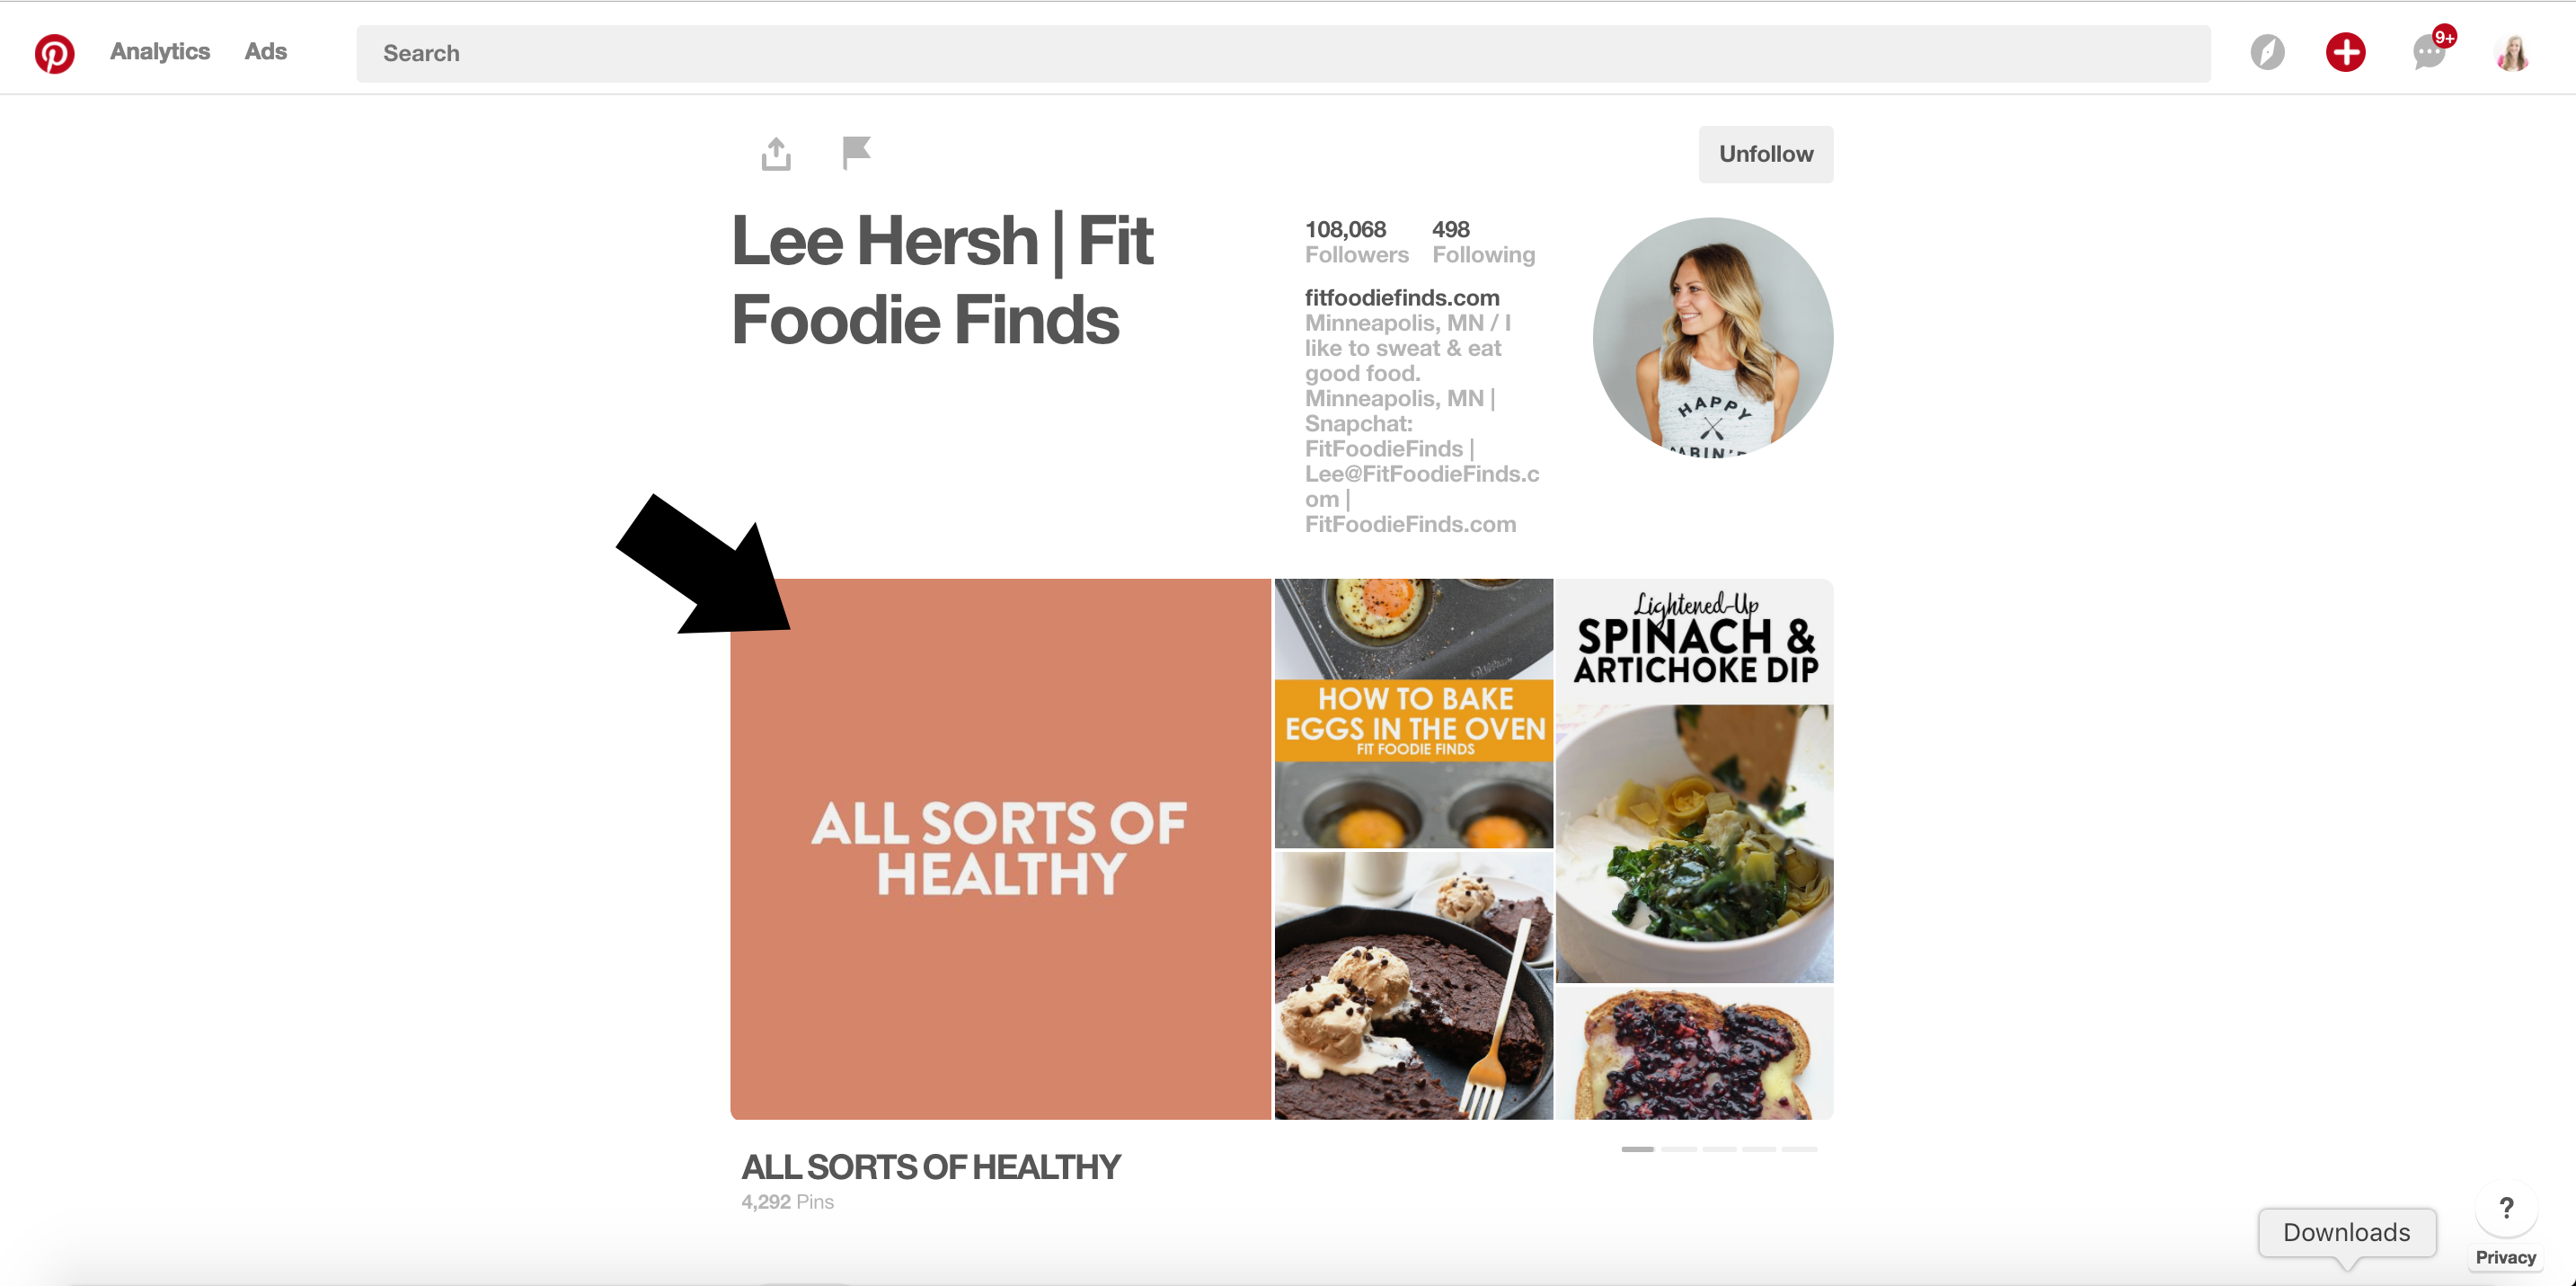Screen dimensions: 2576x1286
Task: Select the first carousel page indicator
Action: point(1637,1149)
